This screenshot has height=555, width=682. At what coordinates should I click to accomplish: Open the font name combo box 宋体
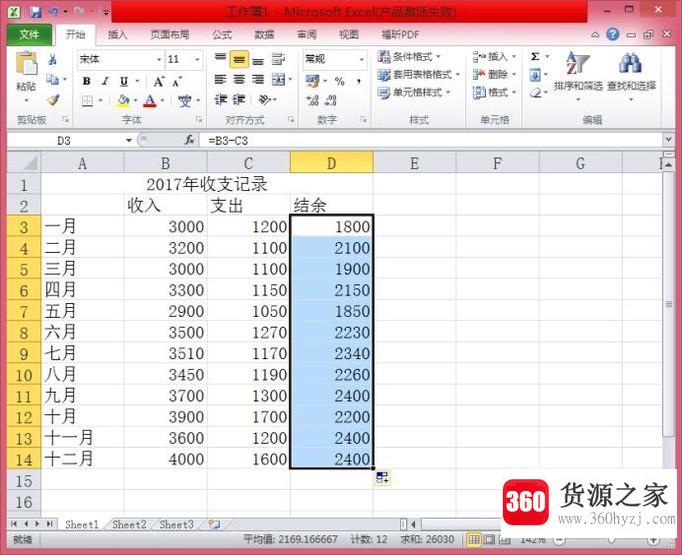pyautogui.click(x=120, y=59)
